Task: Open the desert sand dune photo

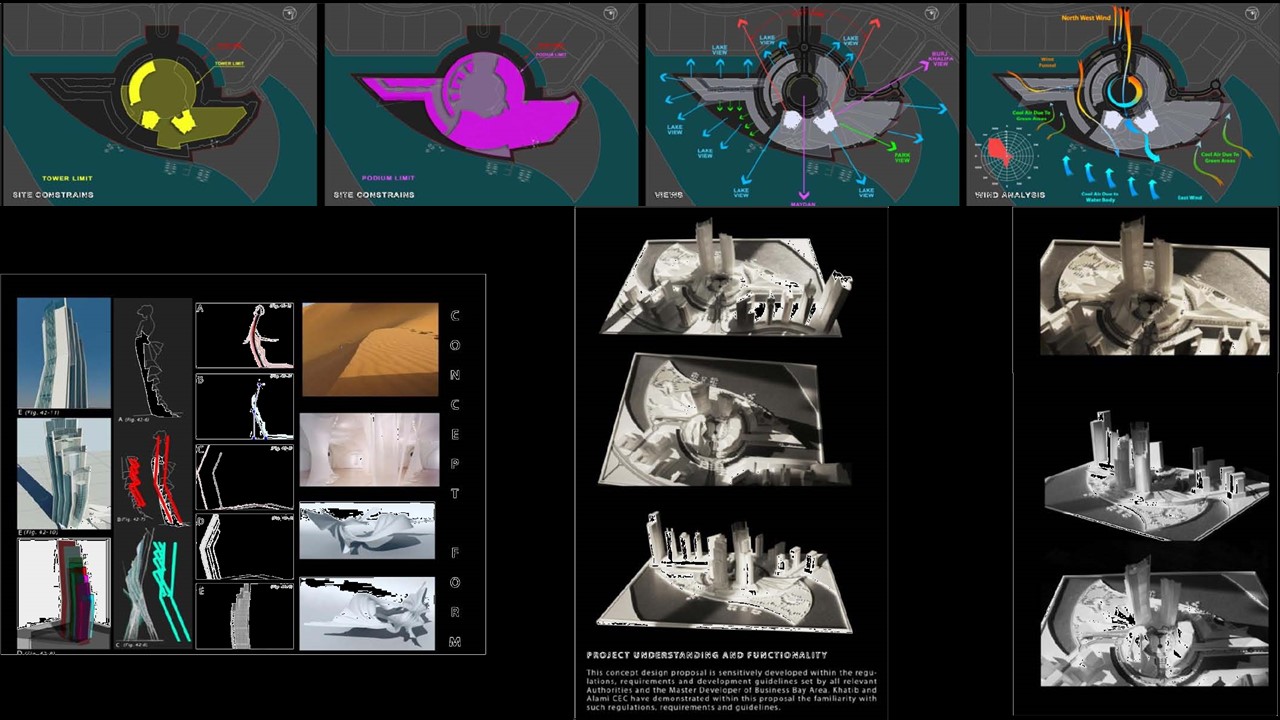Action: tap(369, 349)
